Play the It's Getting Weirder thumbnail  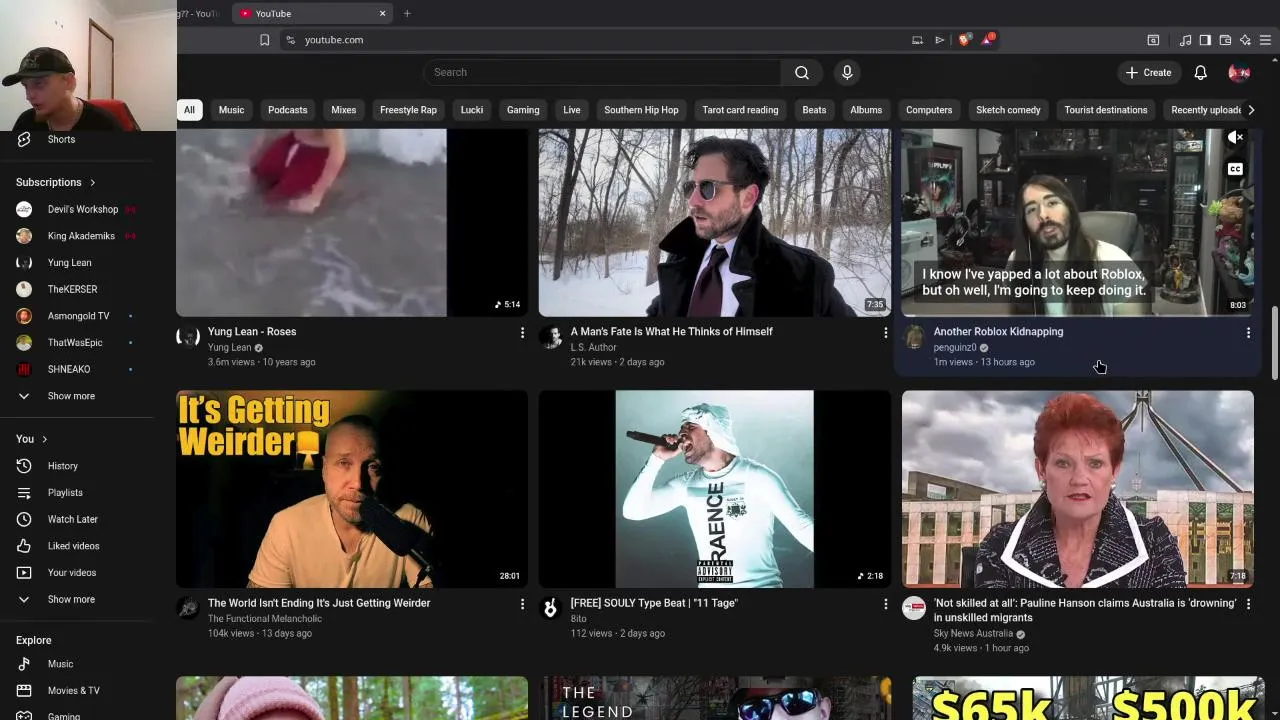[x=352, y=489]
